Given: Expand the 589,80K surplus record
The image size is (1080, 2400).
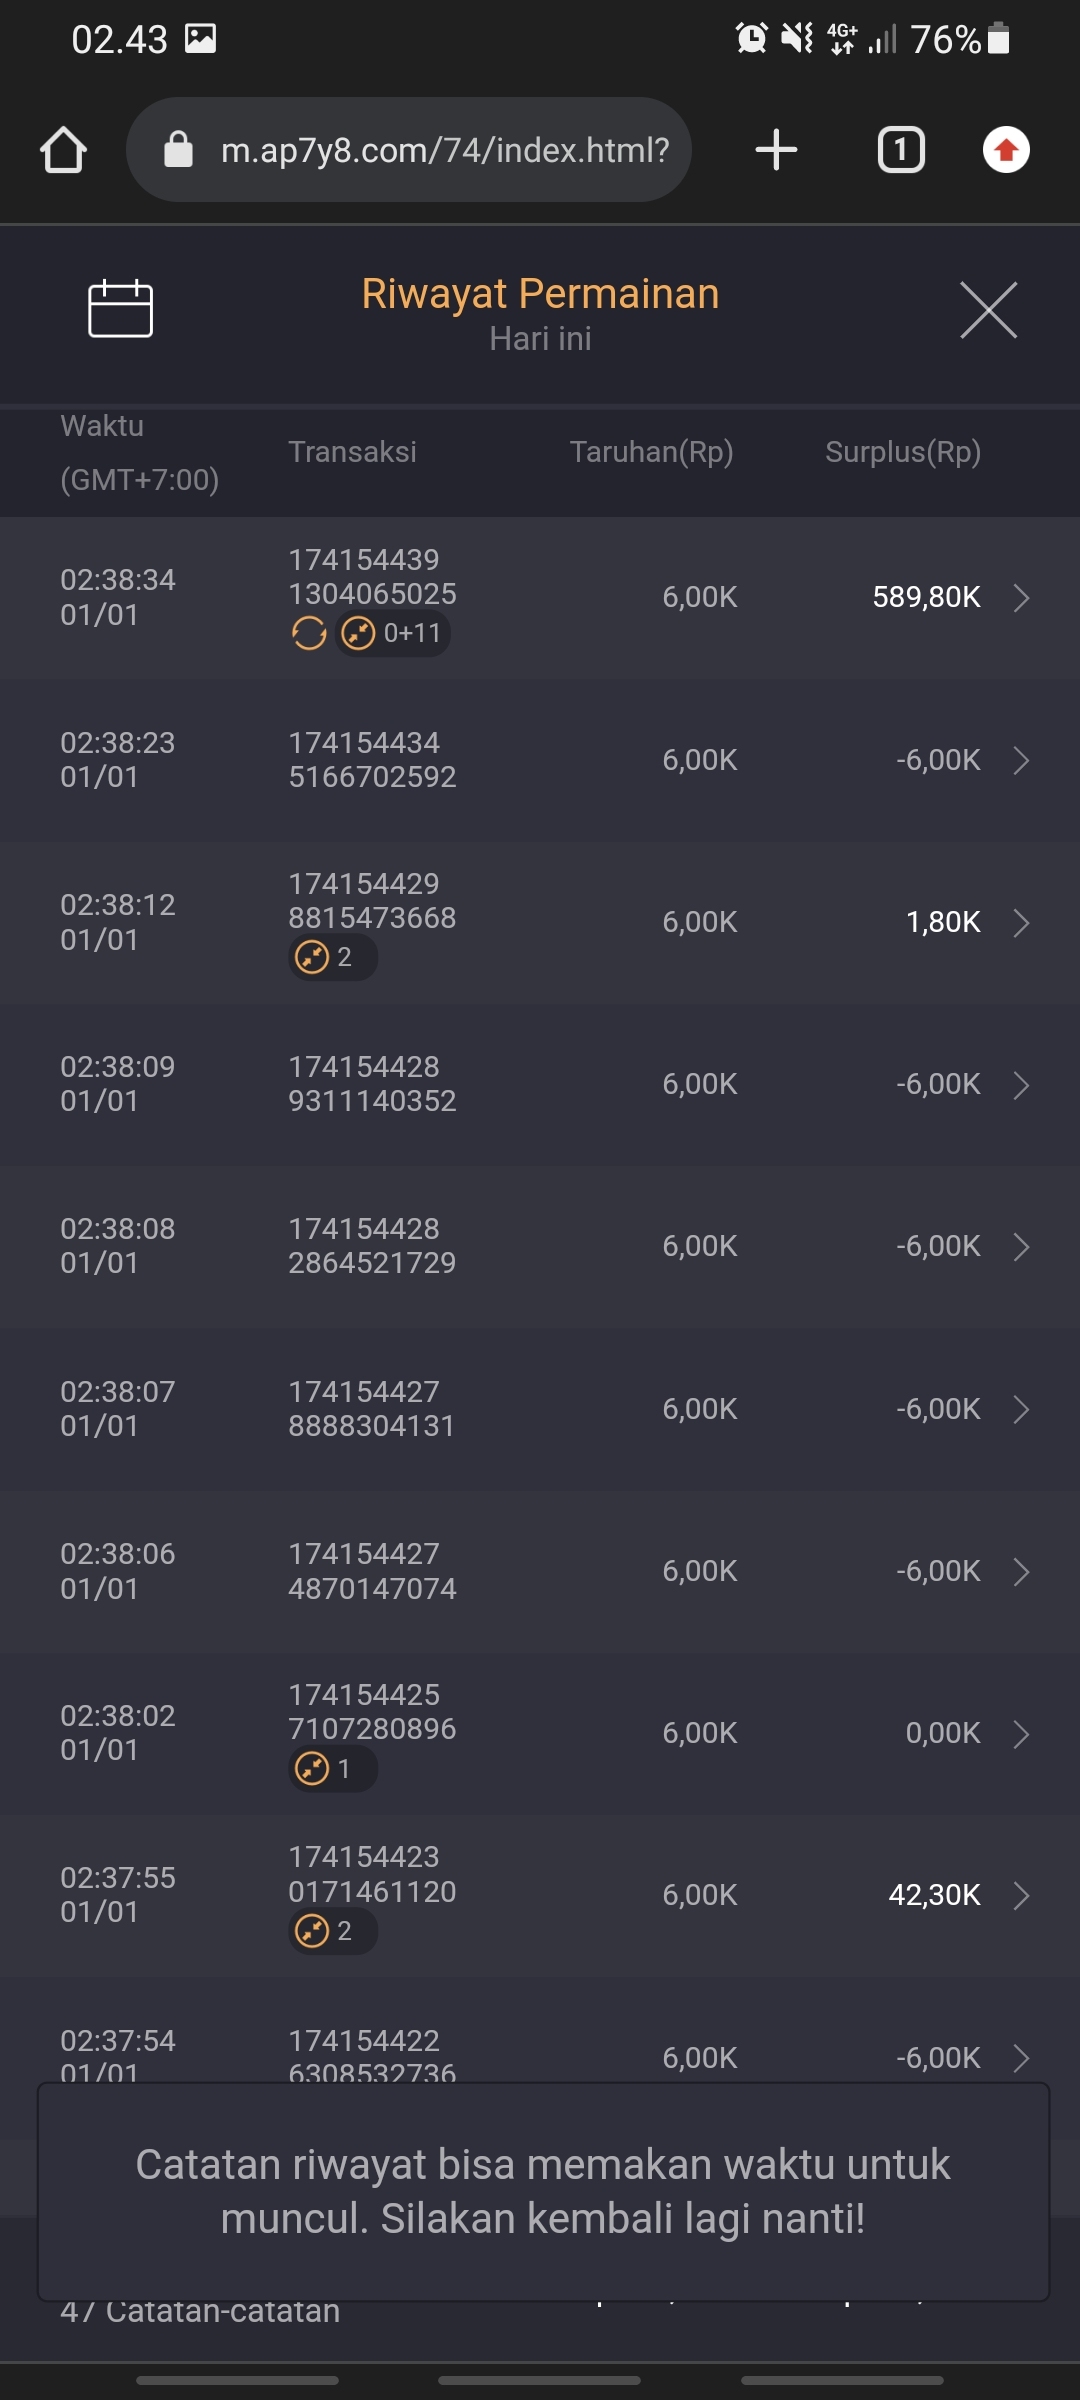Looking at the screenshot, I should click(x=1020, y=598).
